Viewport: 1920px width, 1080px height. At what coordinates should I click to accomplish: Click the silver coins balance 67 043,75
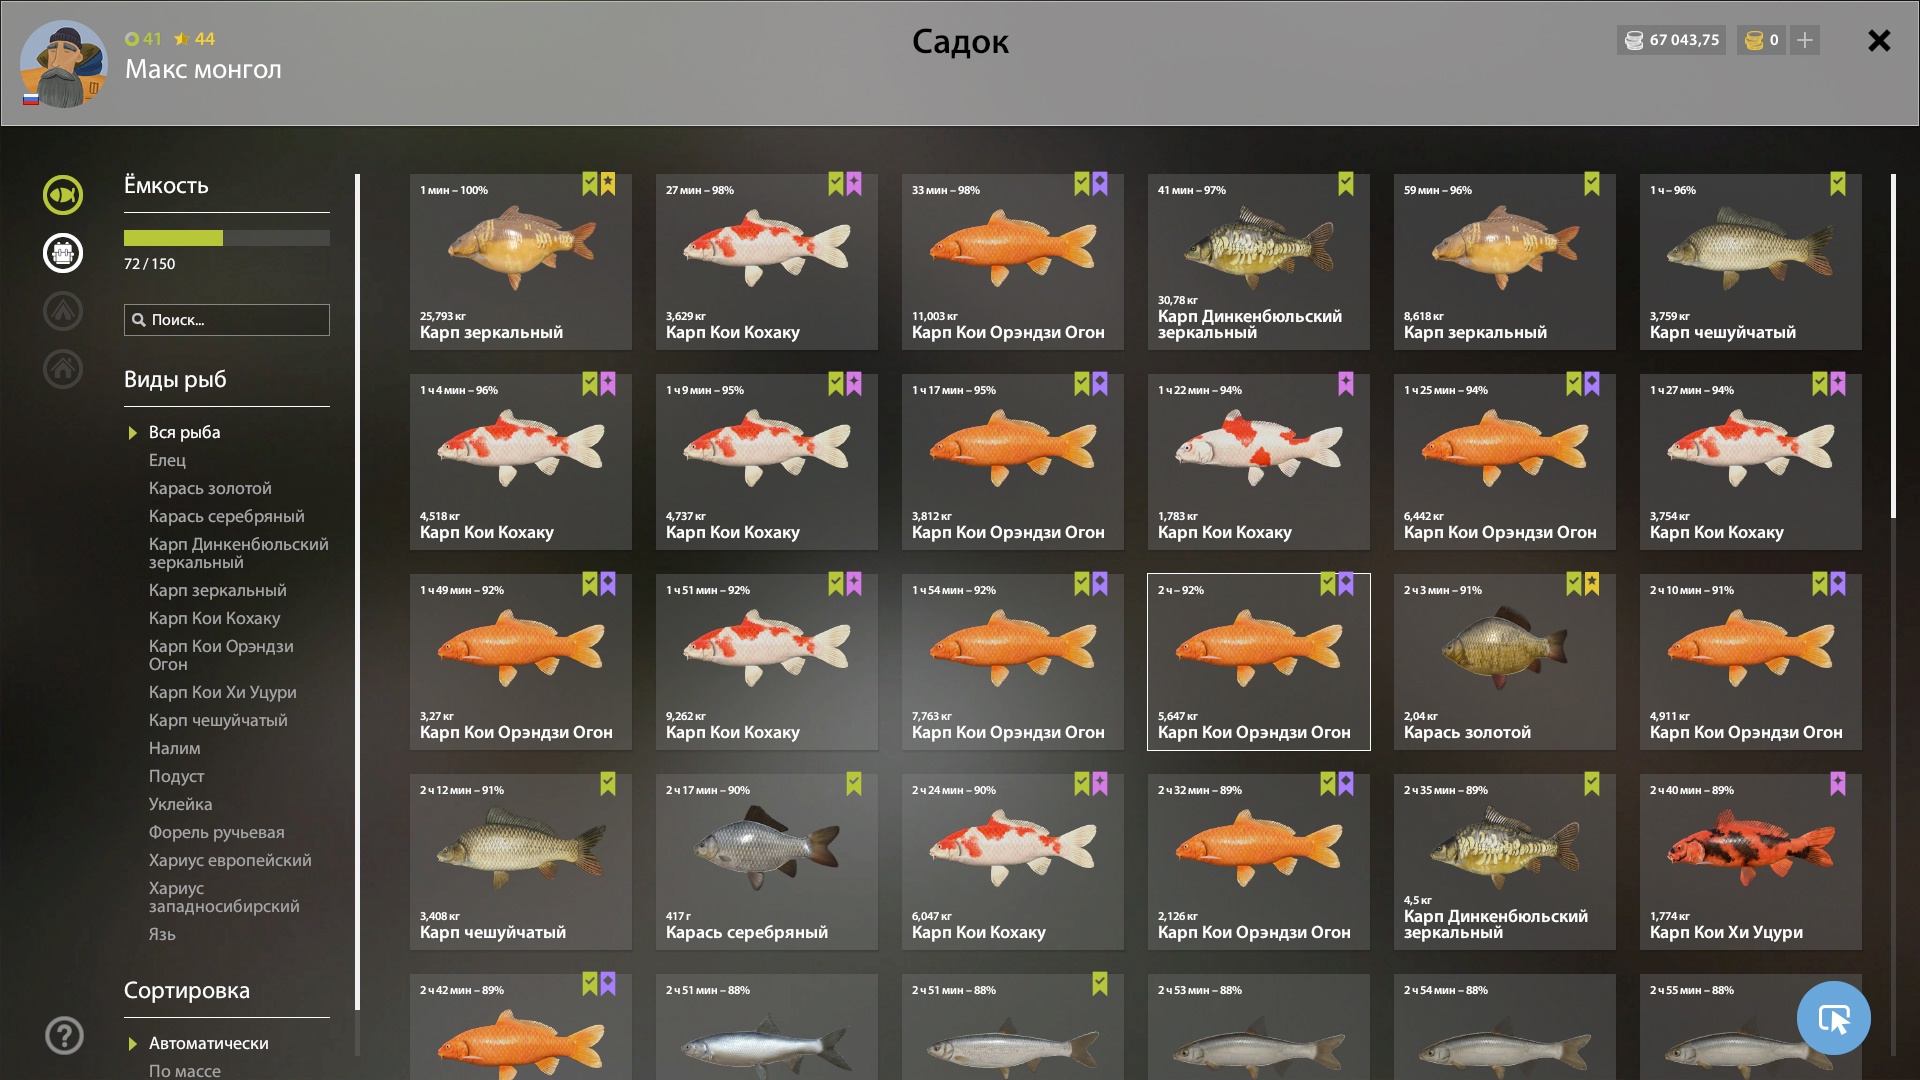click(x=1671, y=40)
